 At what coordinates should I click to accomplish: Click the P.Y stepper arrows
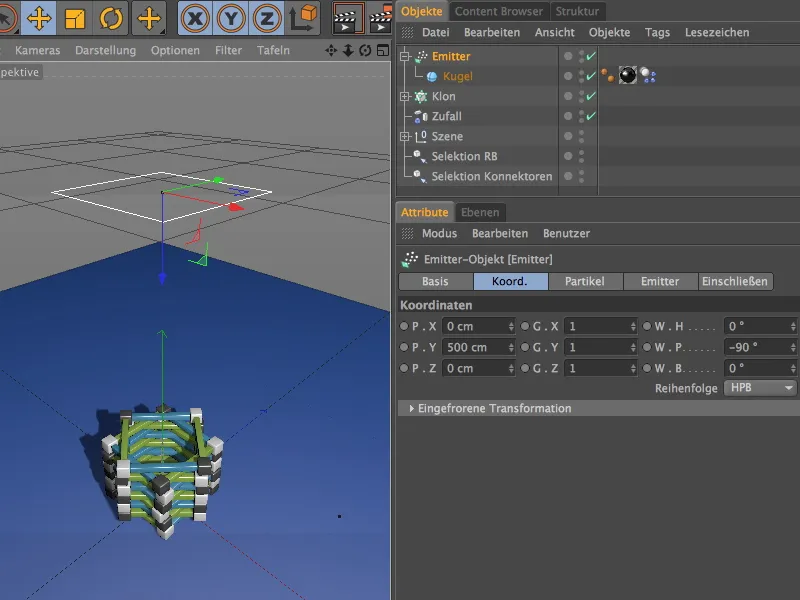click(x=511, y=347)
